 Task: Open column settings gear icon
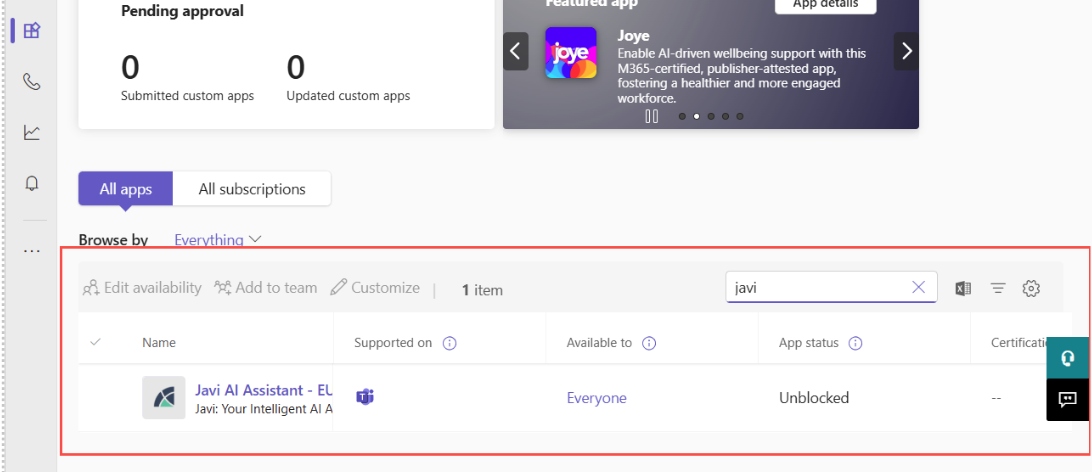click(1031, 288)
